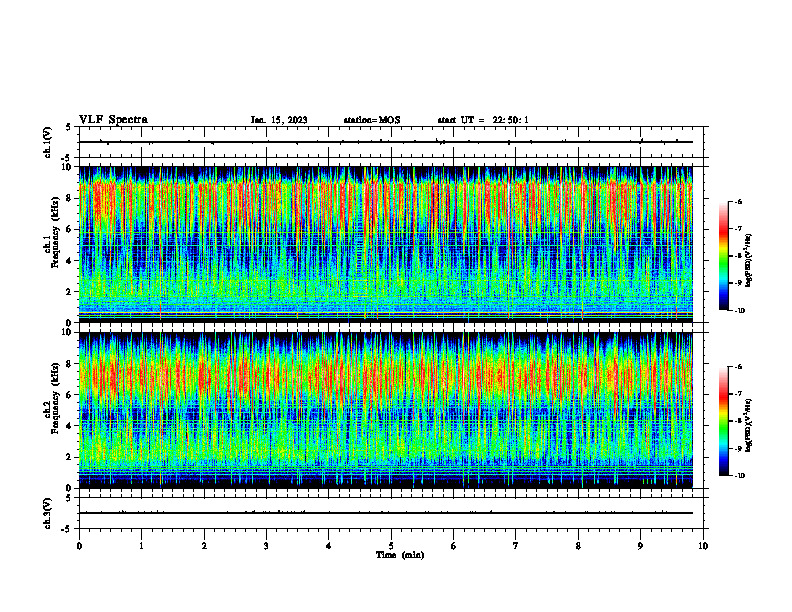Image resolution: width=792 pixels, height=612 pixels.
Task: Click the 'station=MOS' header label
Action: click(x=372, y=120)
